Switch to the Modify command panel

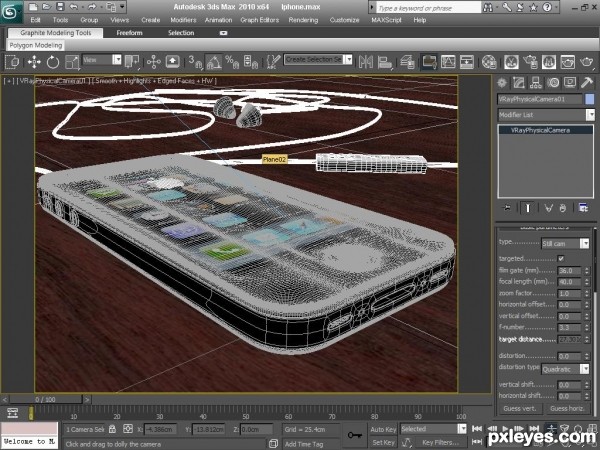pyautogui.click(x=519, y=82)
